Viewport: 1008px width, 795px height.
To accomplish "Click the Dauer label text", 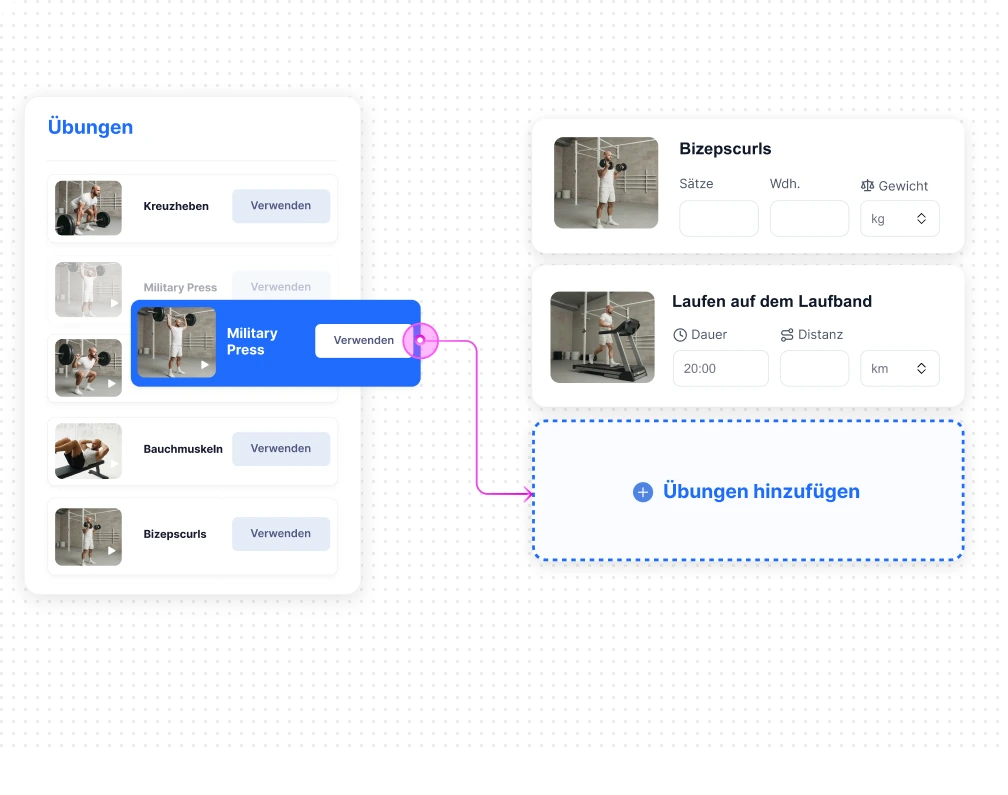I will coord(709,335).
